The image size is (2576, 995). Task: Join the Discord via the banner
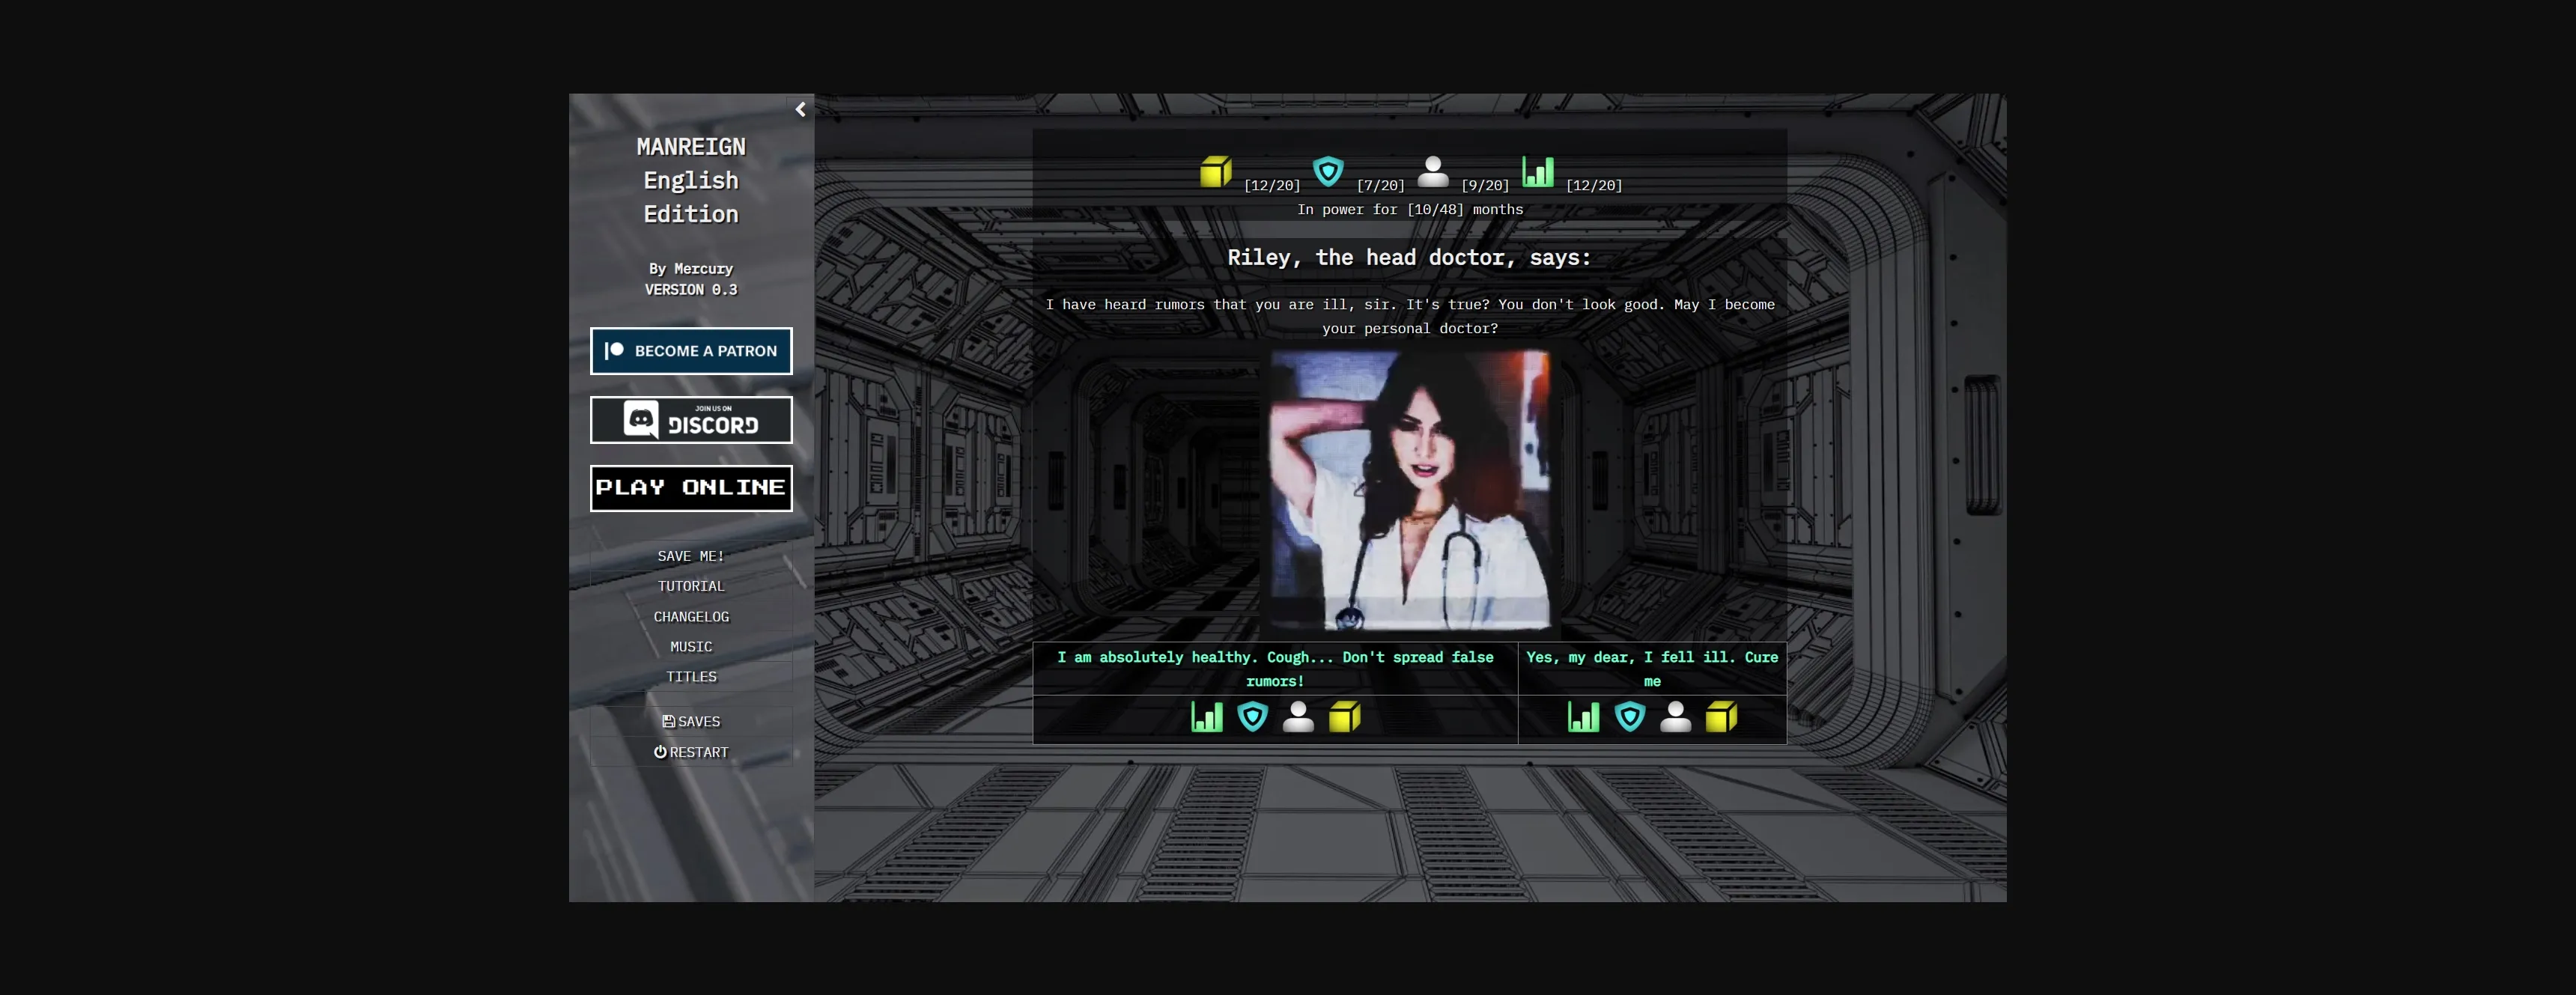(691, 420)
